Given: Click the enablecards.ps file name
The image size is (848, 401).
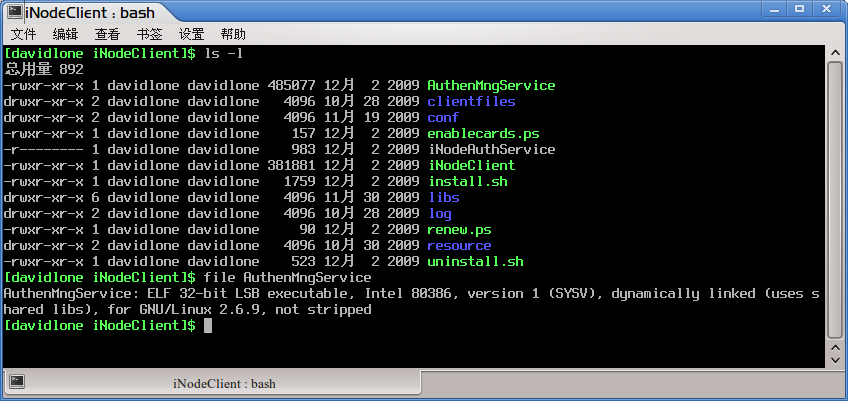Looking at the screenshot, I should click(x=483, y=134).
